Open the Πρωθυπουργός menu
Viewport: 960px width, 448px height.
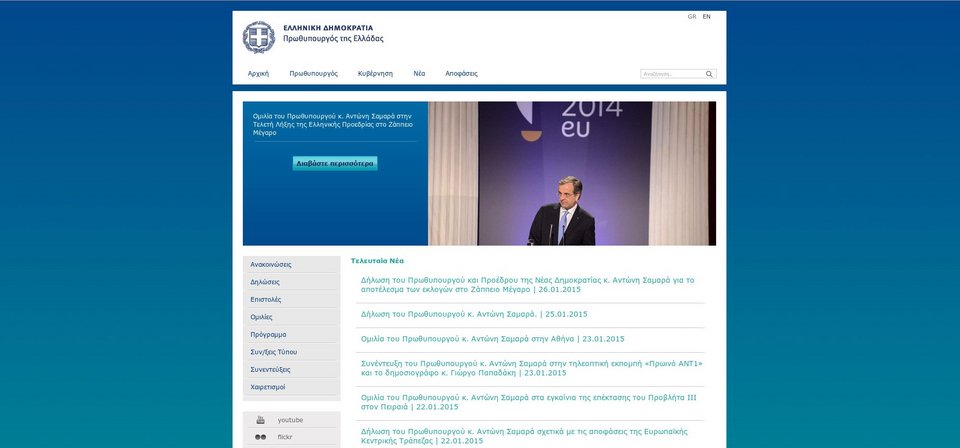313,74
